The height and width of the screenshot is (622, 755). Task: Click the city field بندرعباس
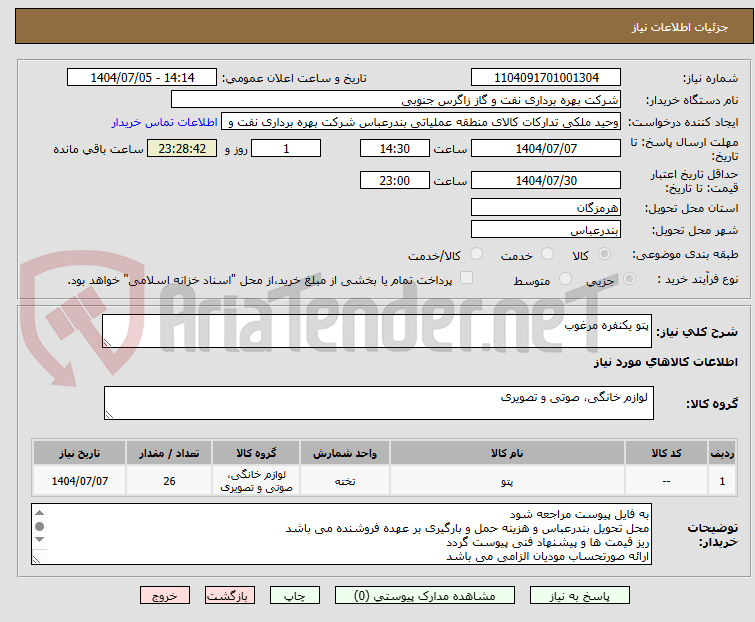(546, 230)
